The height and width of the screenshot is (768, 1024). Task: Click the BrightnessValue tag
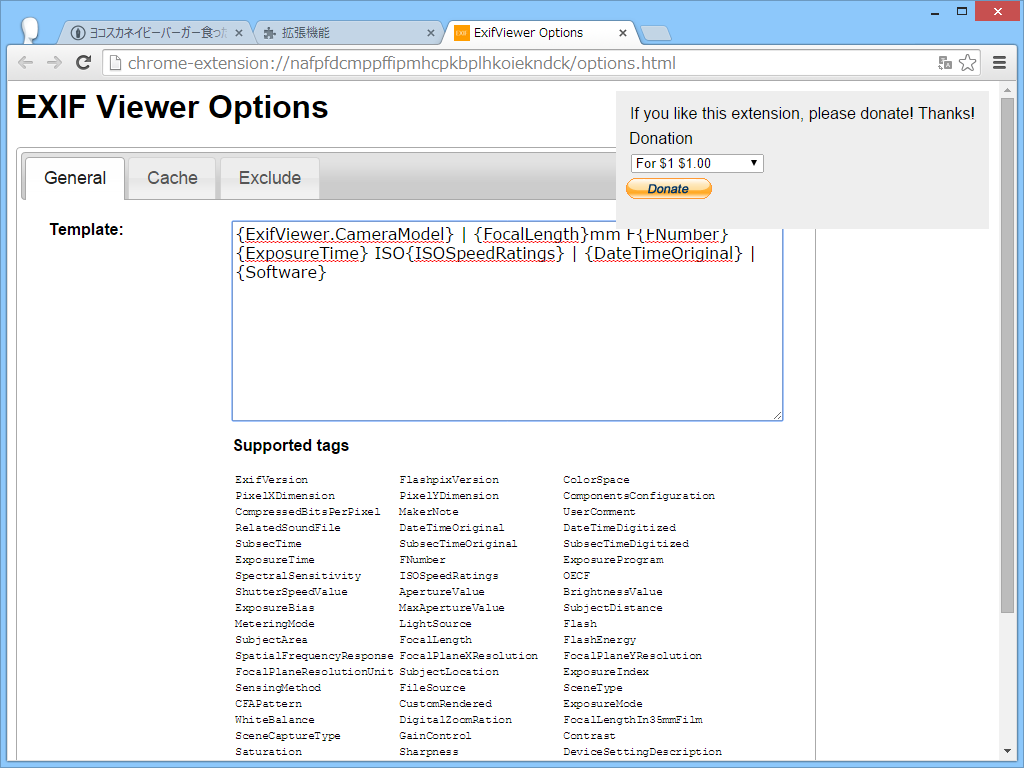point(613,592)
